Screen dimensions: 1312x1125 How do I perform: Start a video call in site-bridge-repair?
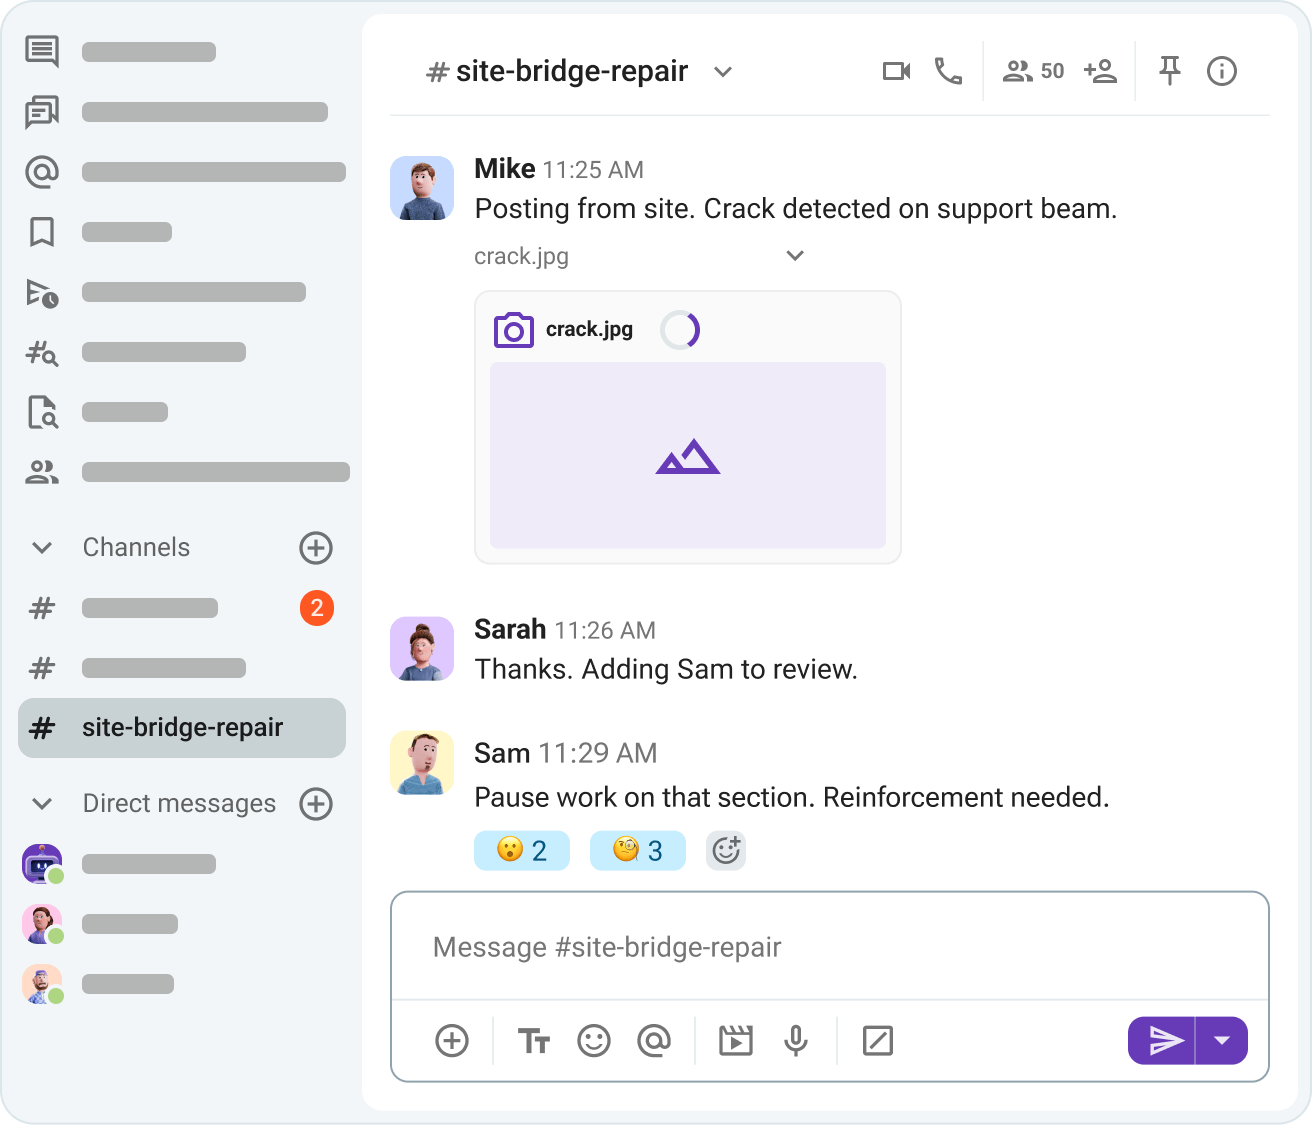click(x=896, y=71)
